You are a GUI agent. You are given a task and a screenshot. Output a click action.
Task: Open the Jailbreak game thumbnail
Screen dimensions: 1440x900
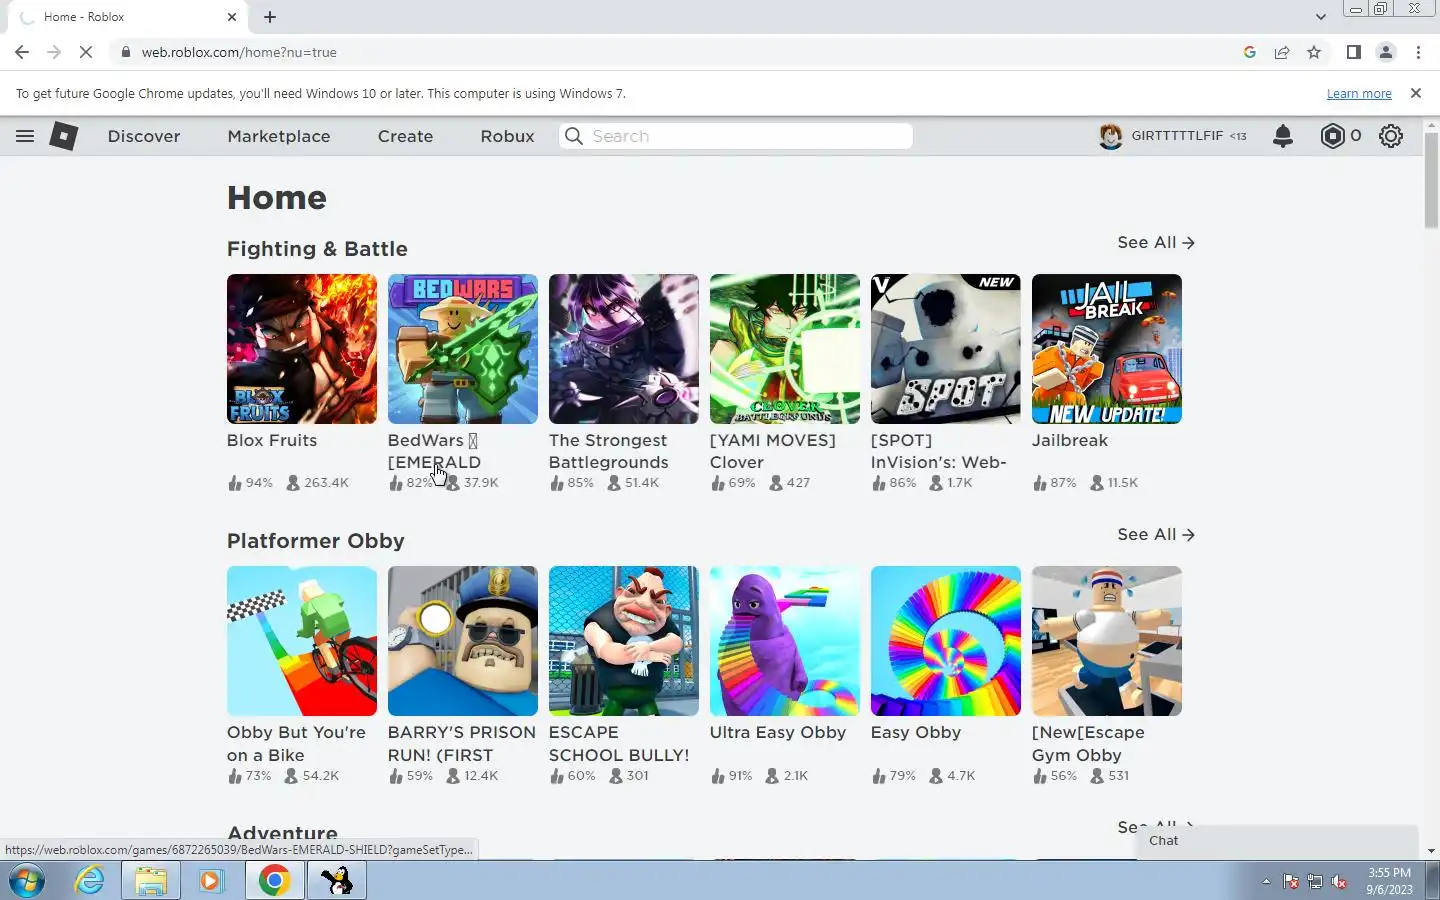tap(1107, 349)
